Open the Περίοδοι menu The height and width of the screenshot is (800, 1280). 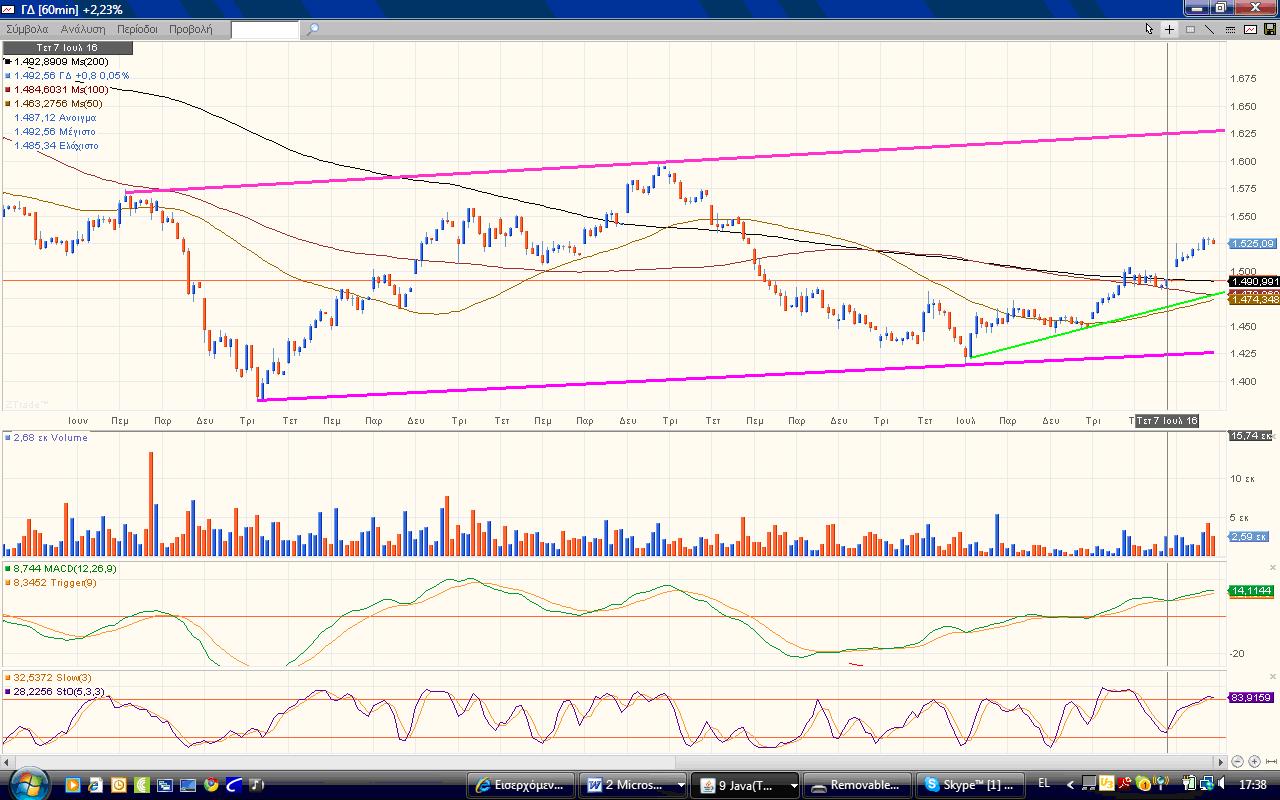click(137, 29)
